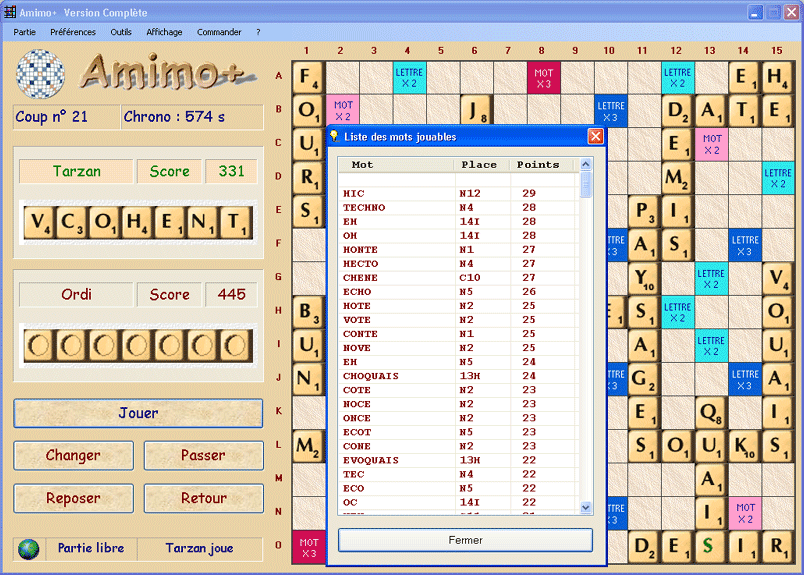Click the lightbulb icon in dialog title
Viewport: 804px width, 575px height.
(334, 136)
